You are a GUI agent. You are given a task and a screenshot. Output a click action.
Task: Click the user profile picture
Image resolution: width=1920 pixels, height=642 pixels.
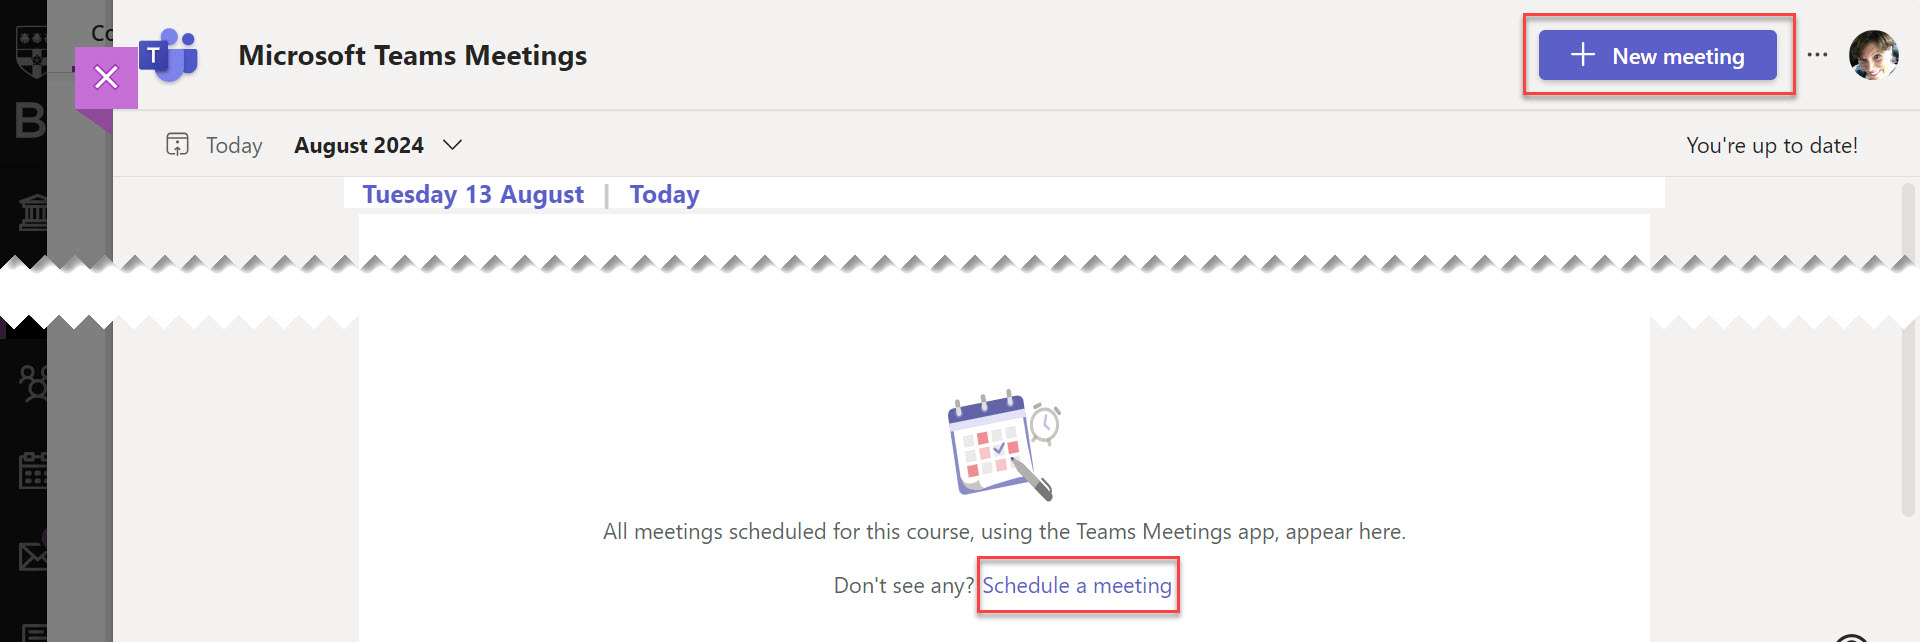1872,55
